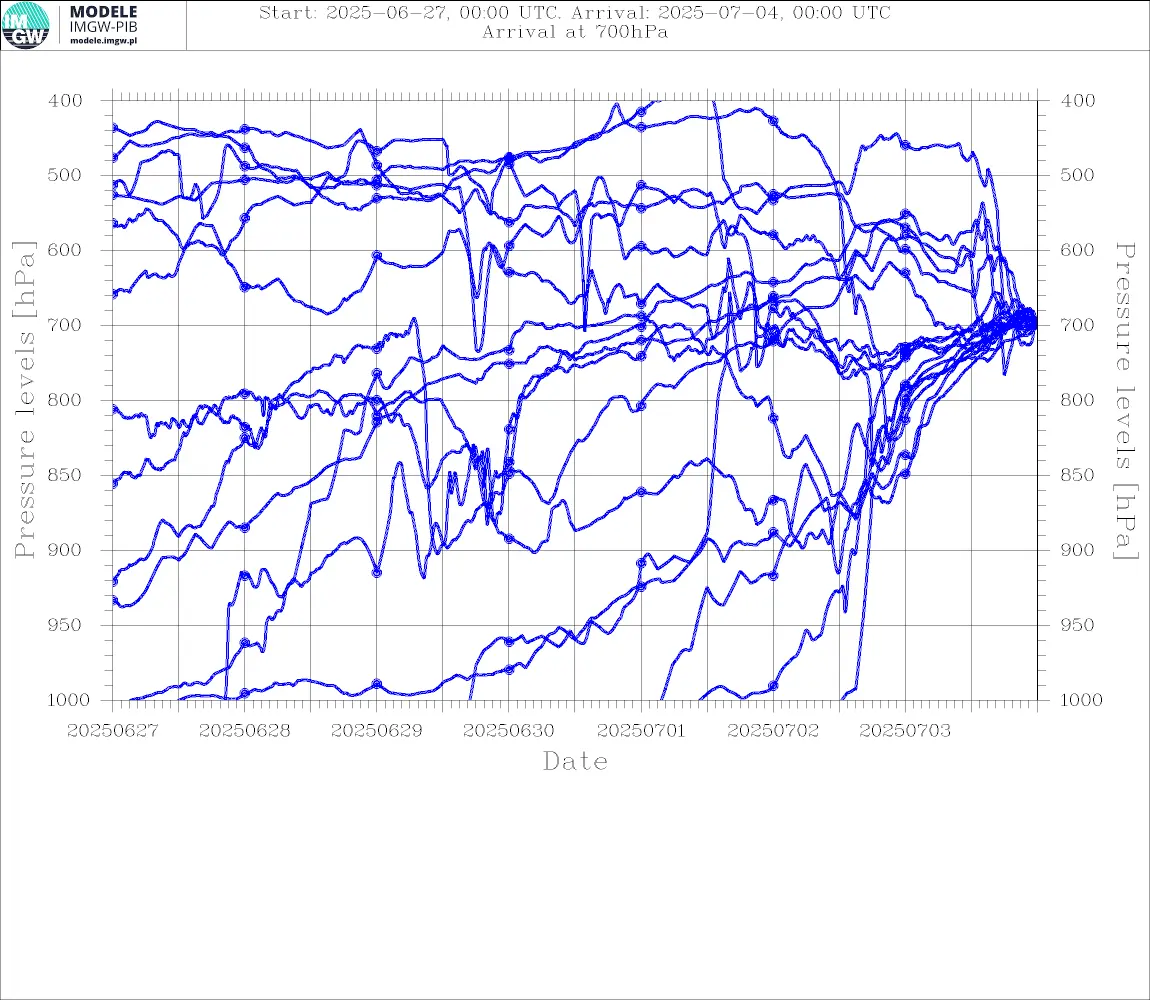1150x1000 pixels.
Task: Click the right axis 700 label
Action: [x=1078, y=325]
